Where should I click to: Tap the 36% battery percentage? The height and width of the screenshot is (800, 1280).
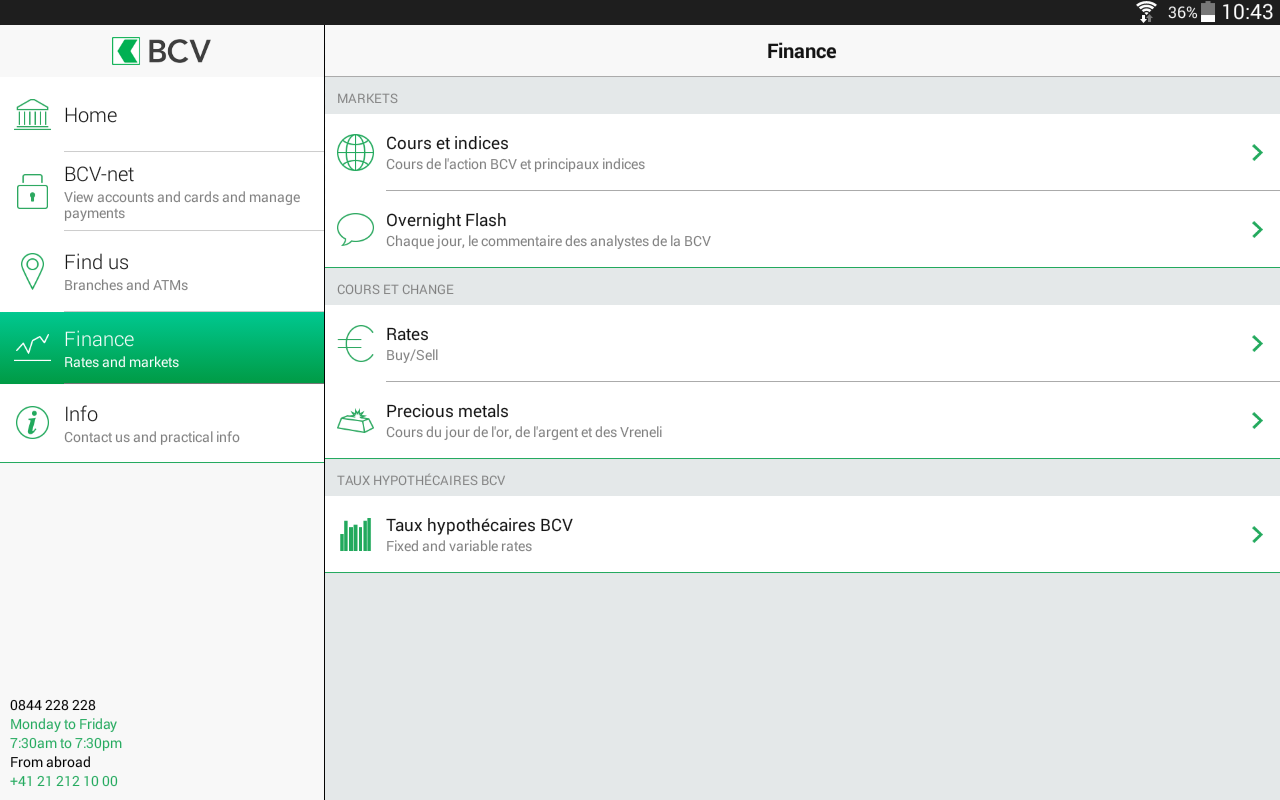[1183, 13]
